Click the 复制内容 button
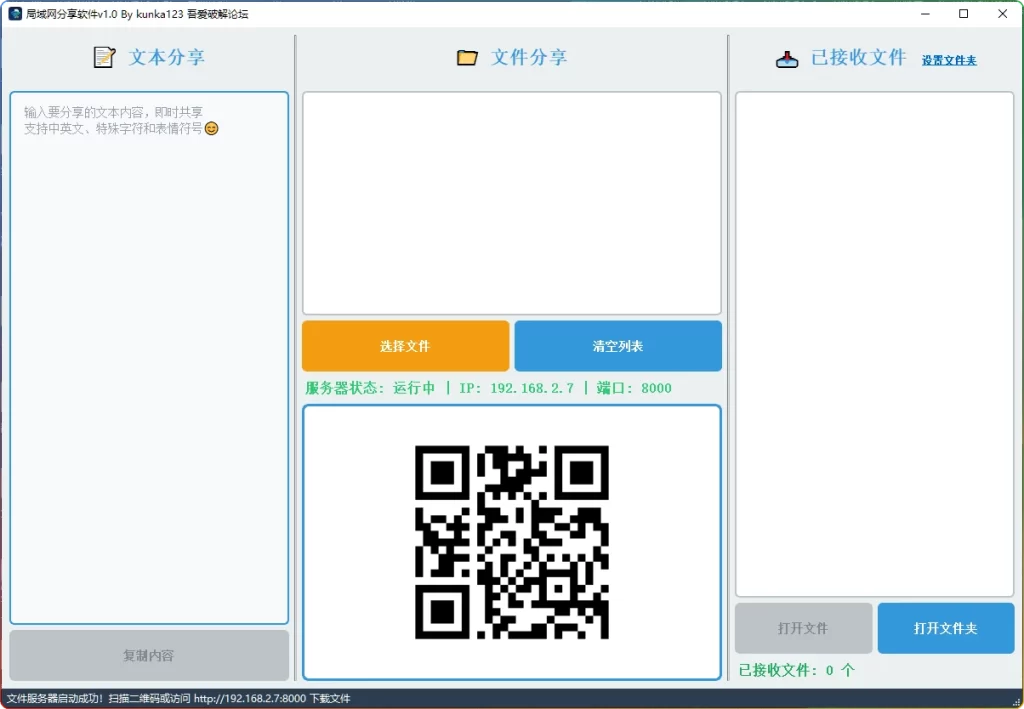 [148, 656]
